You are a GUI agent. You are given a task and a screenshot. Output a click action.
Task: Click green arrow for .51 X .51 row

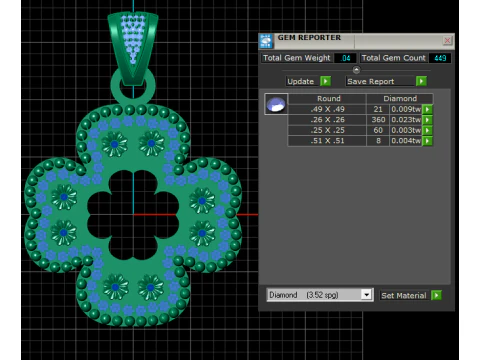pyautogui.click(x=427, y=141)
